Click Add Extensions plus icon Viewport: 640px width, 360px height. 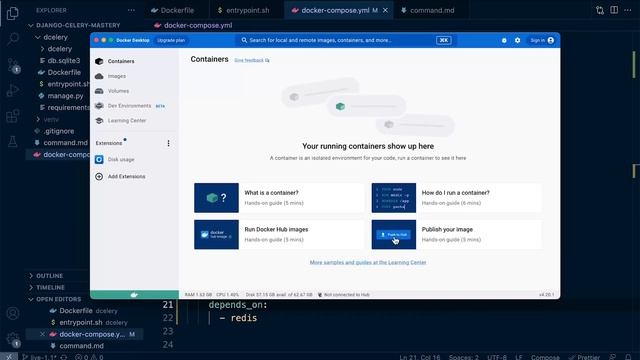99,177
